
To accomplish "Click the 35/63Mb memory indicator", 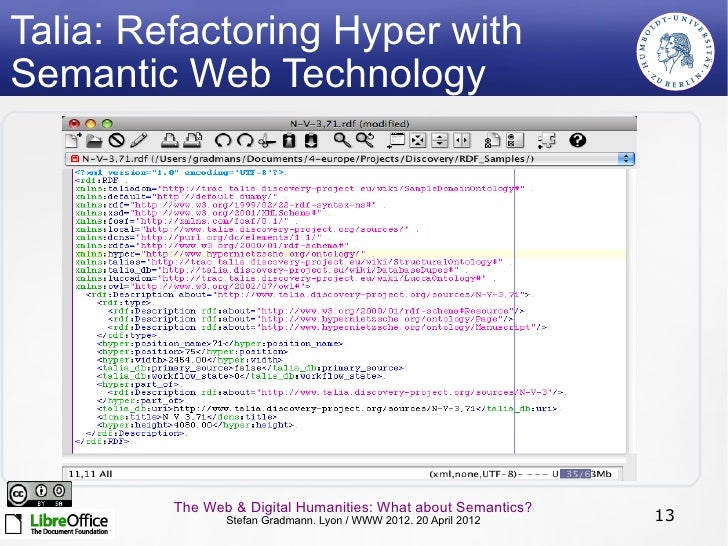I will click(x=586, y=474).
